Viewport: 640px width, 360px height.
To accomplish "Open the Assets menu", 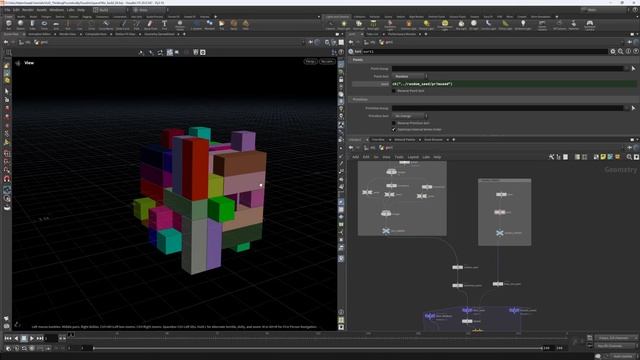I will click(x=42, y=10).
